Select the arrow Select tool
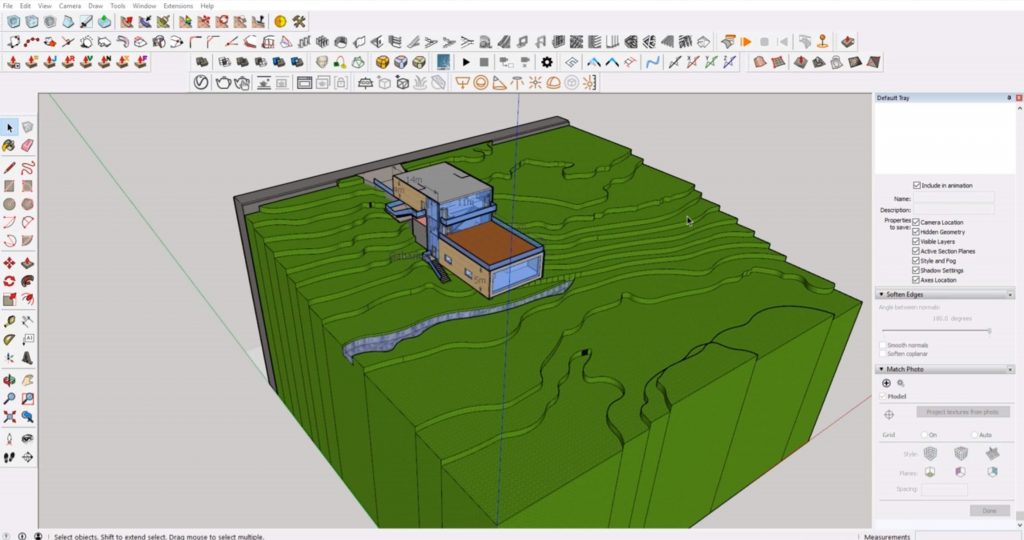This screenshot has width=1024, height=540. tap(9, 127)
